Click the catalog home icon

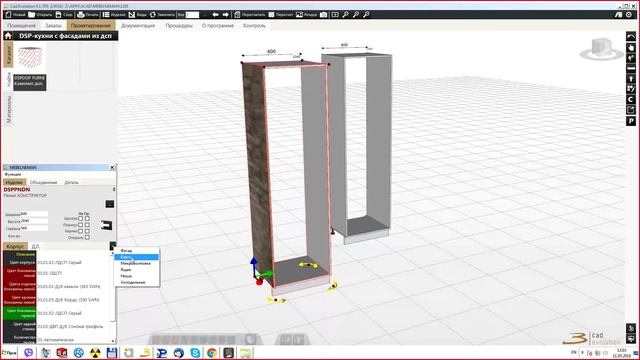pyautogui.click(x=8, y=36)
